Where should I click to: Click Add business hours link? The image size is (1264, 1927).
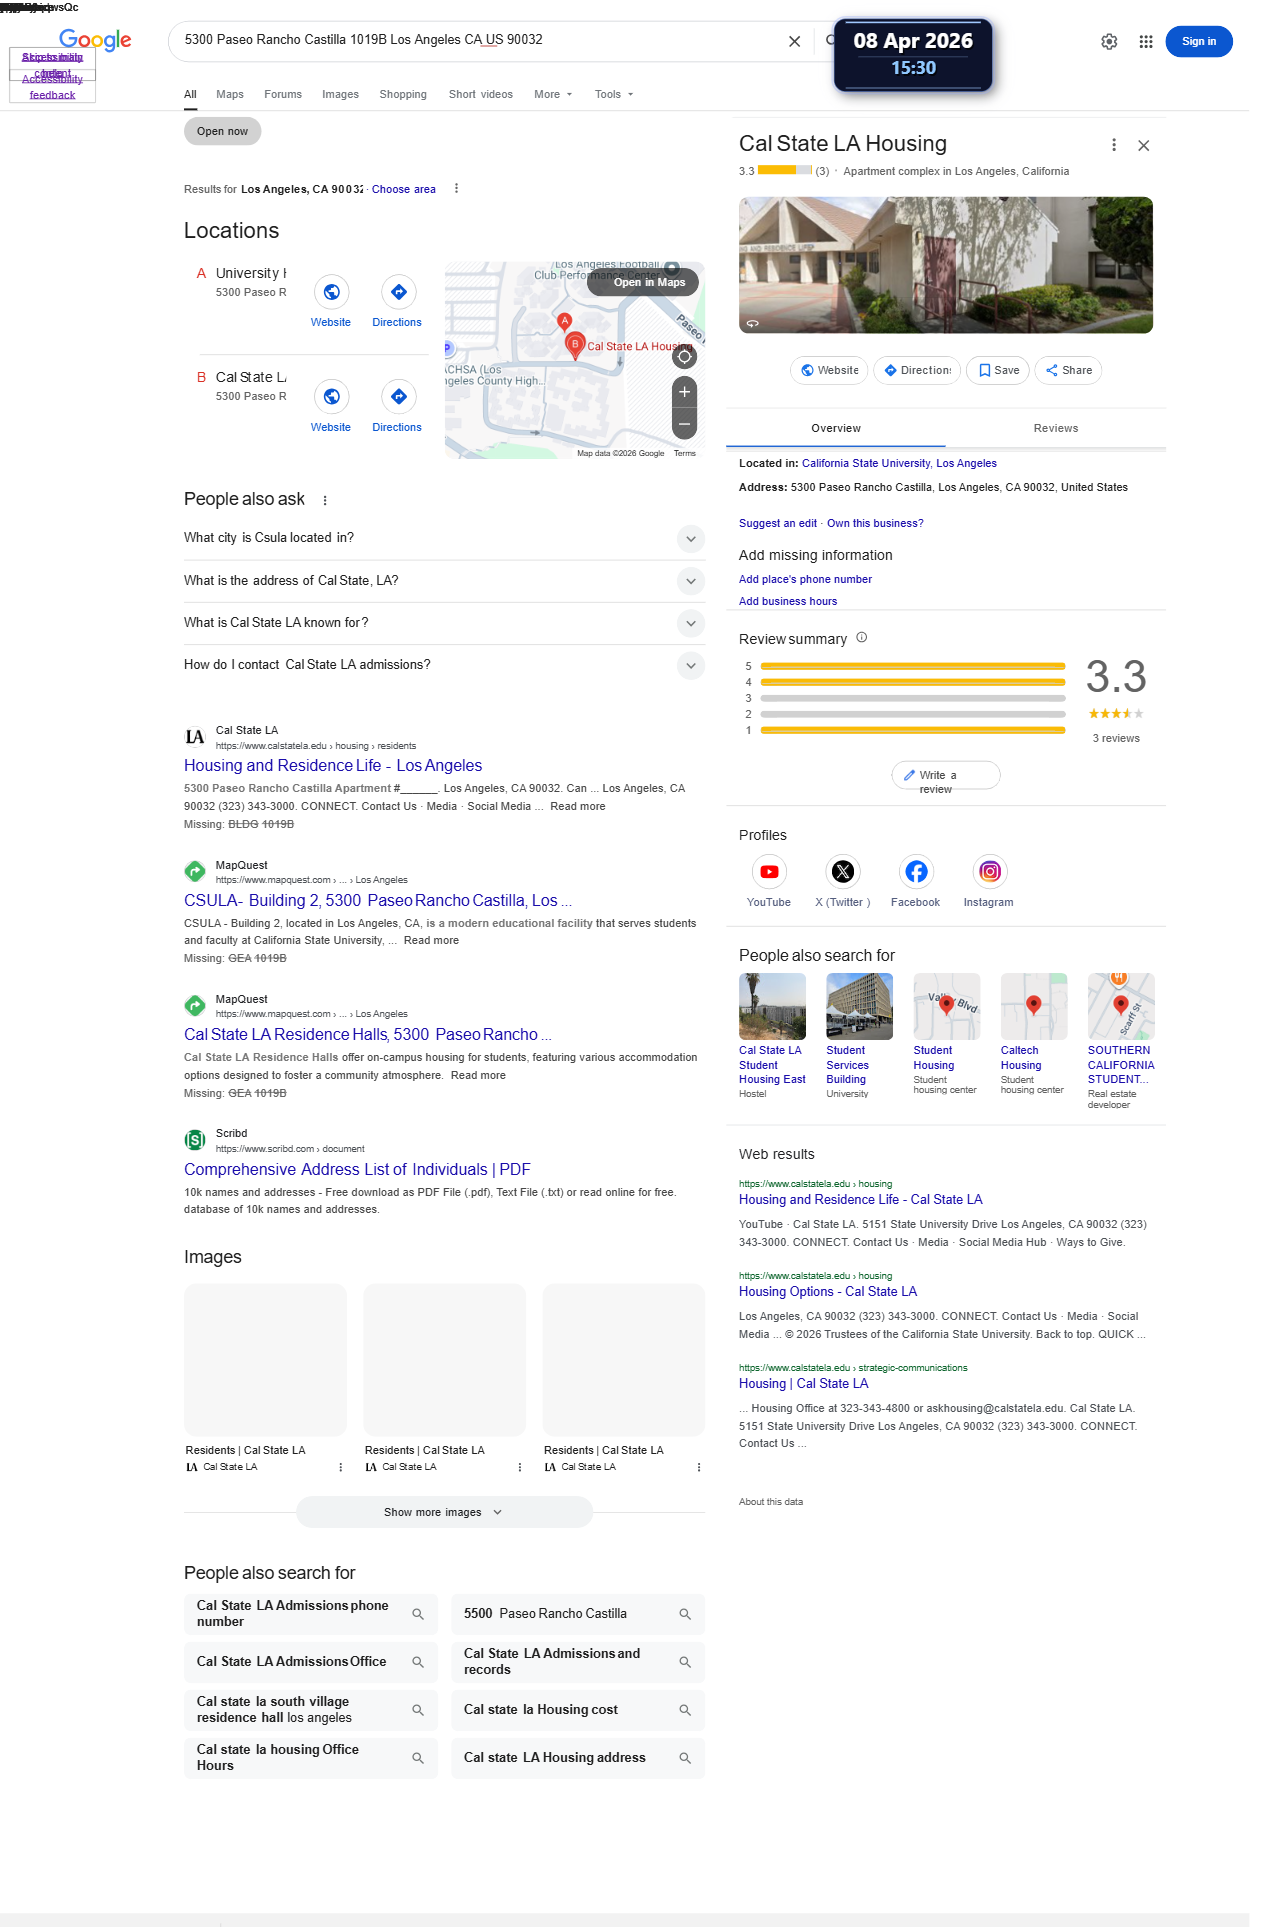coord(788,601)
